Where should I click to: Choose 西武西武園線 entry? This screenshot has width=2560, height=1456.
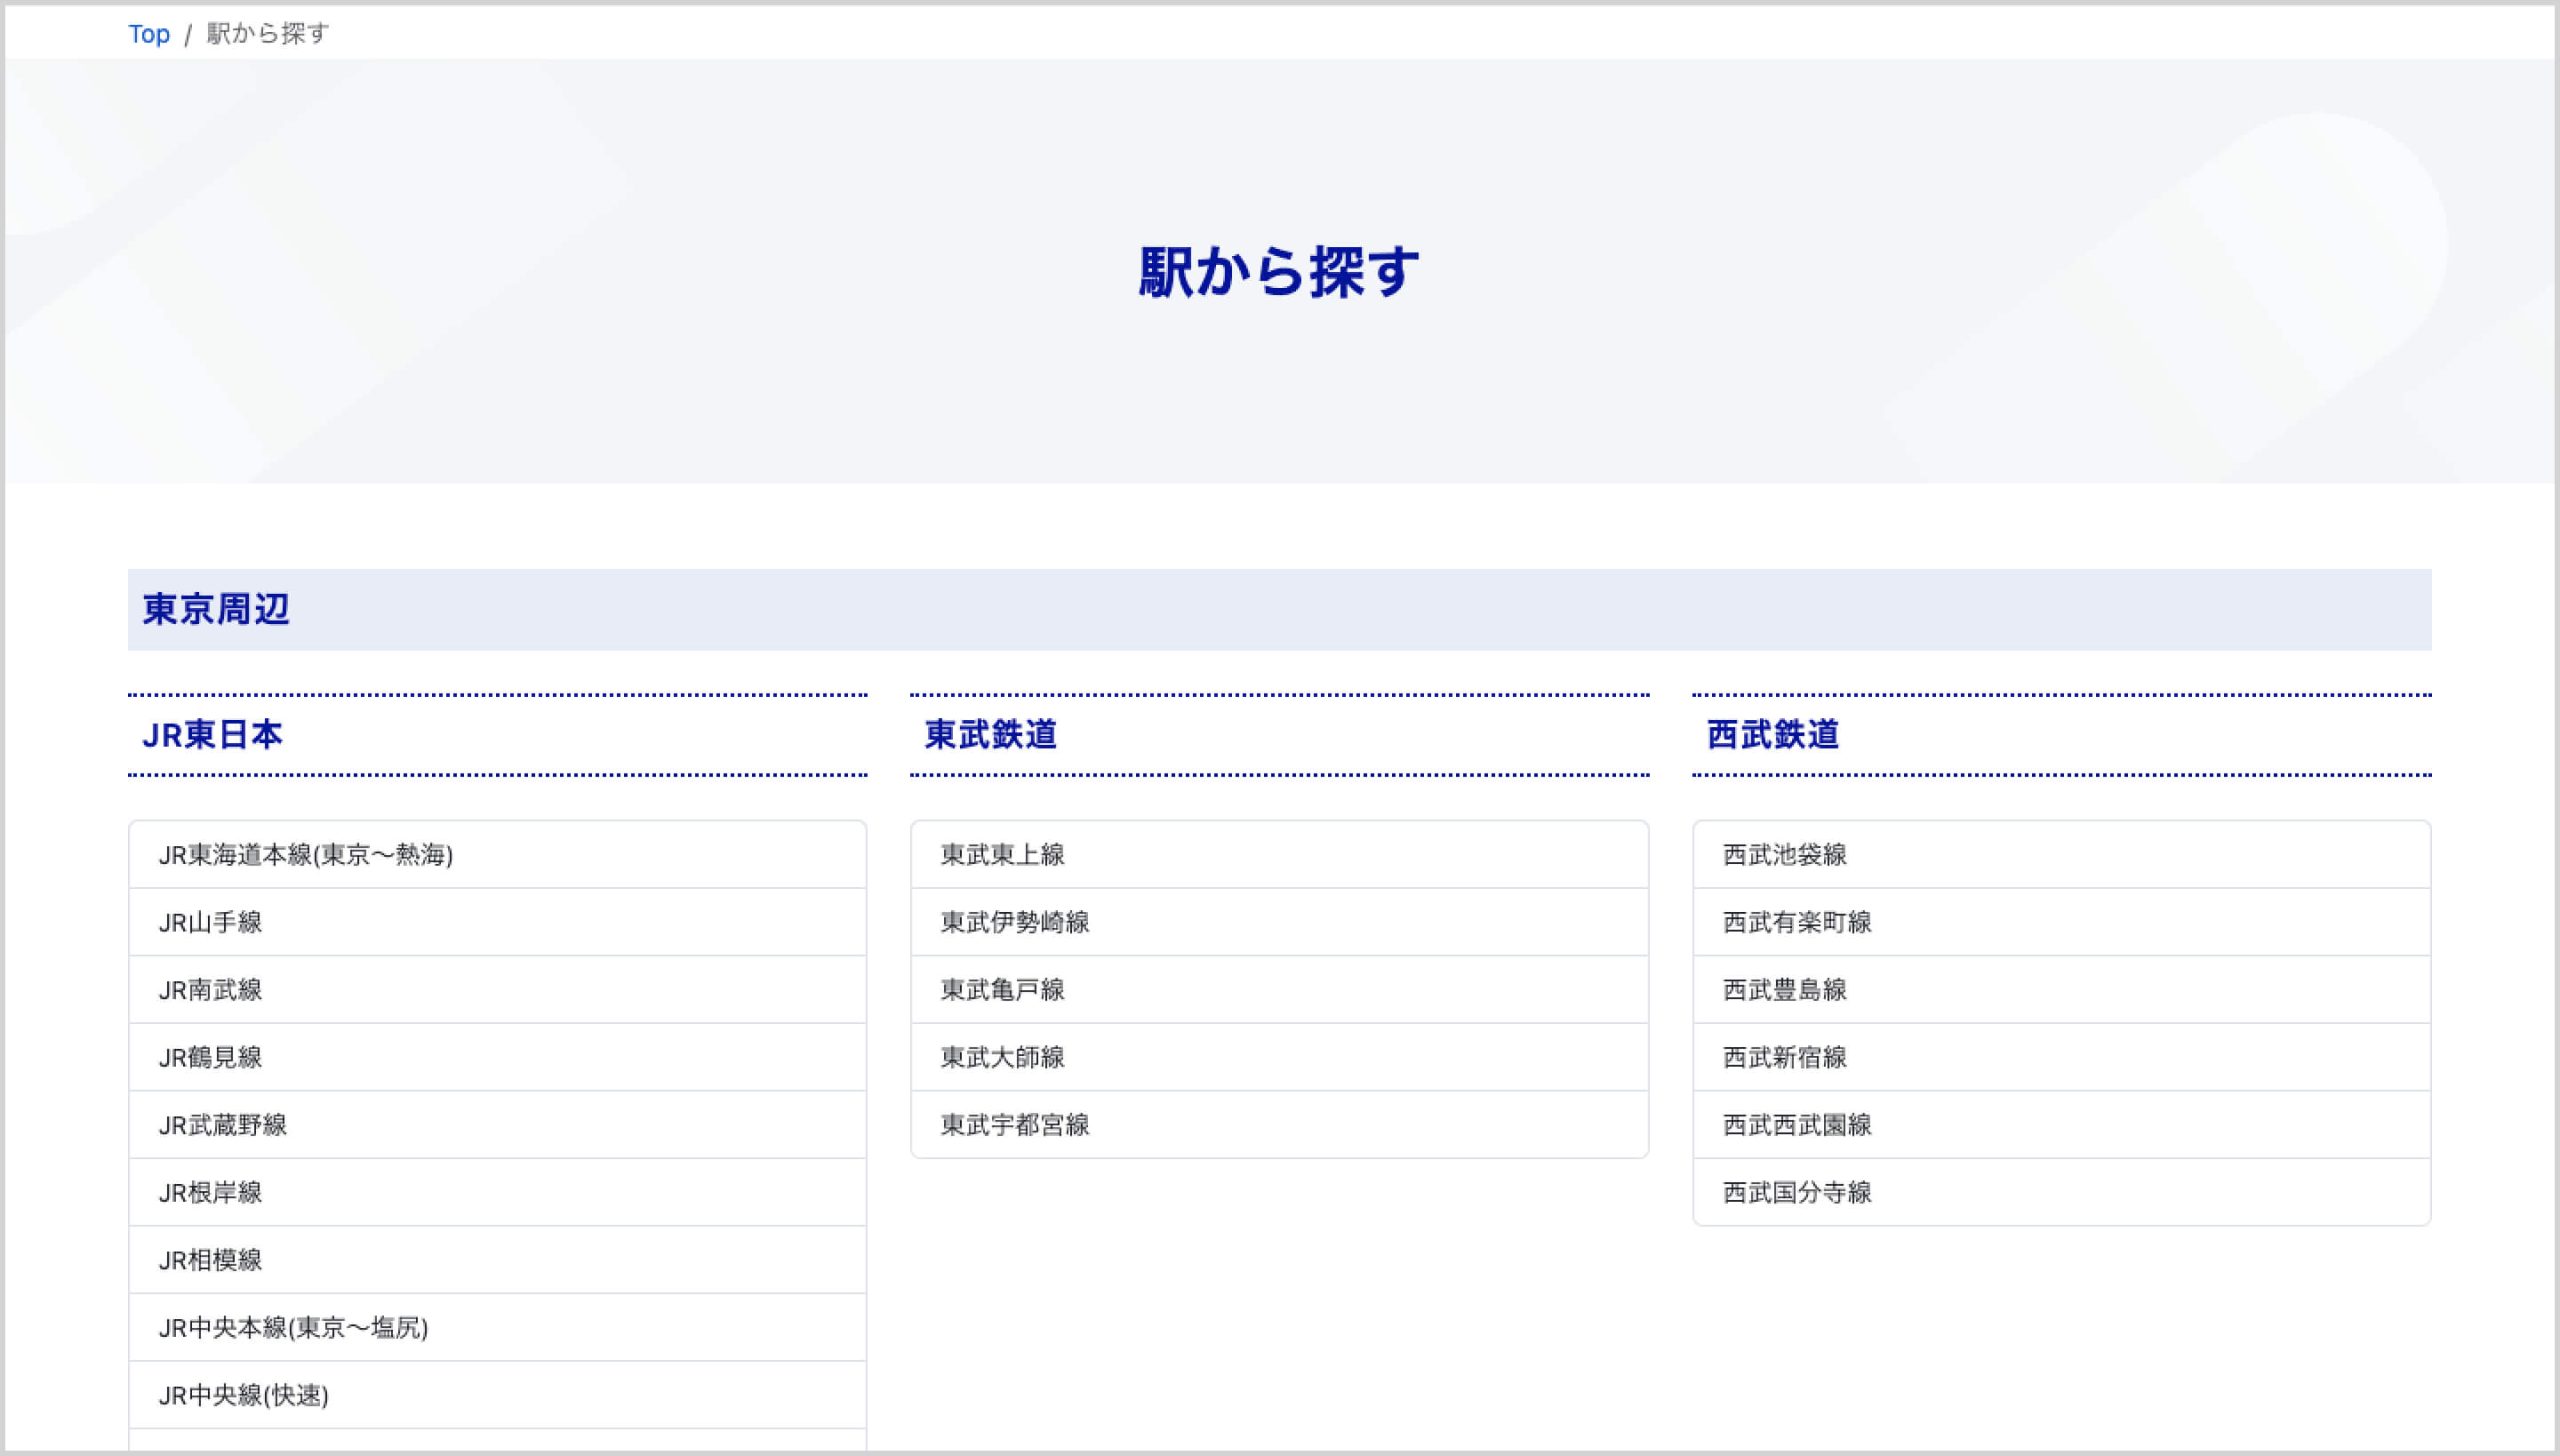pyautogui.click(x=2061, y=1124)
